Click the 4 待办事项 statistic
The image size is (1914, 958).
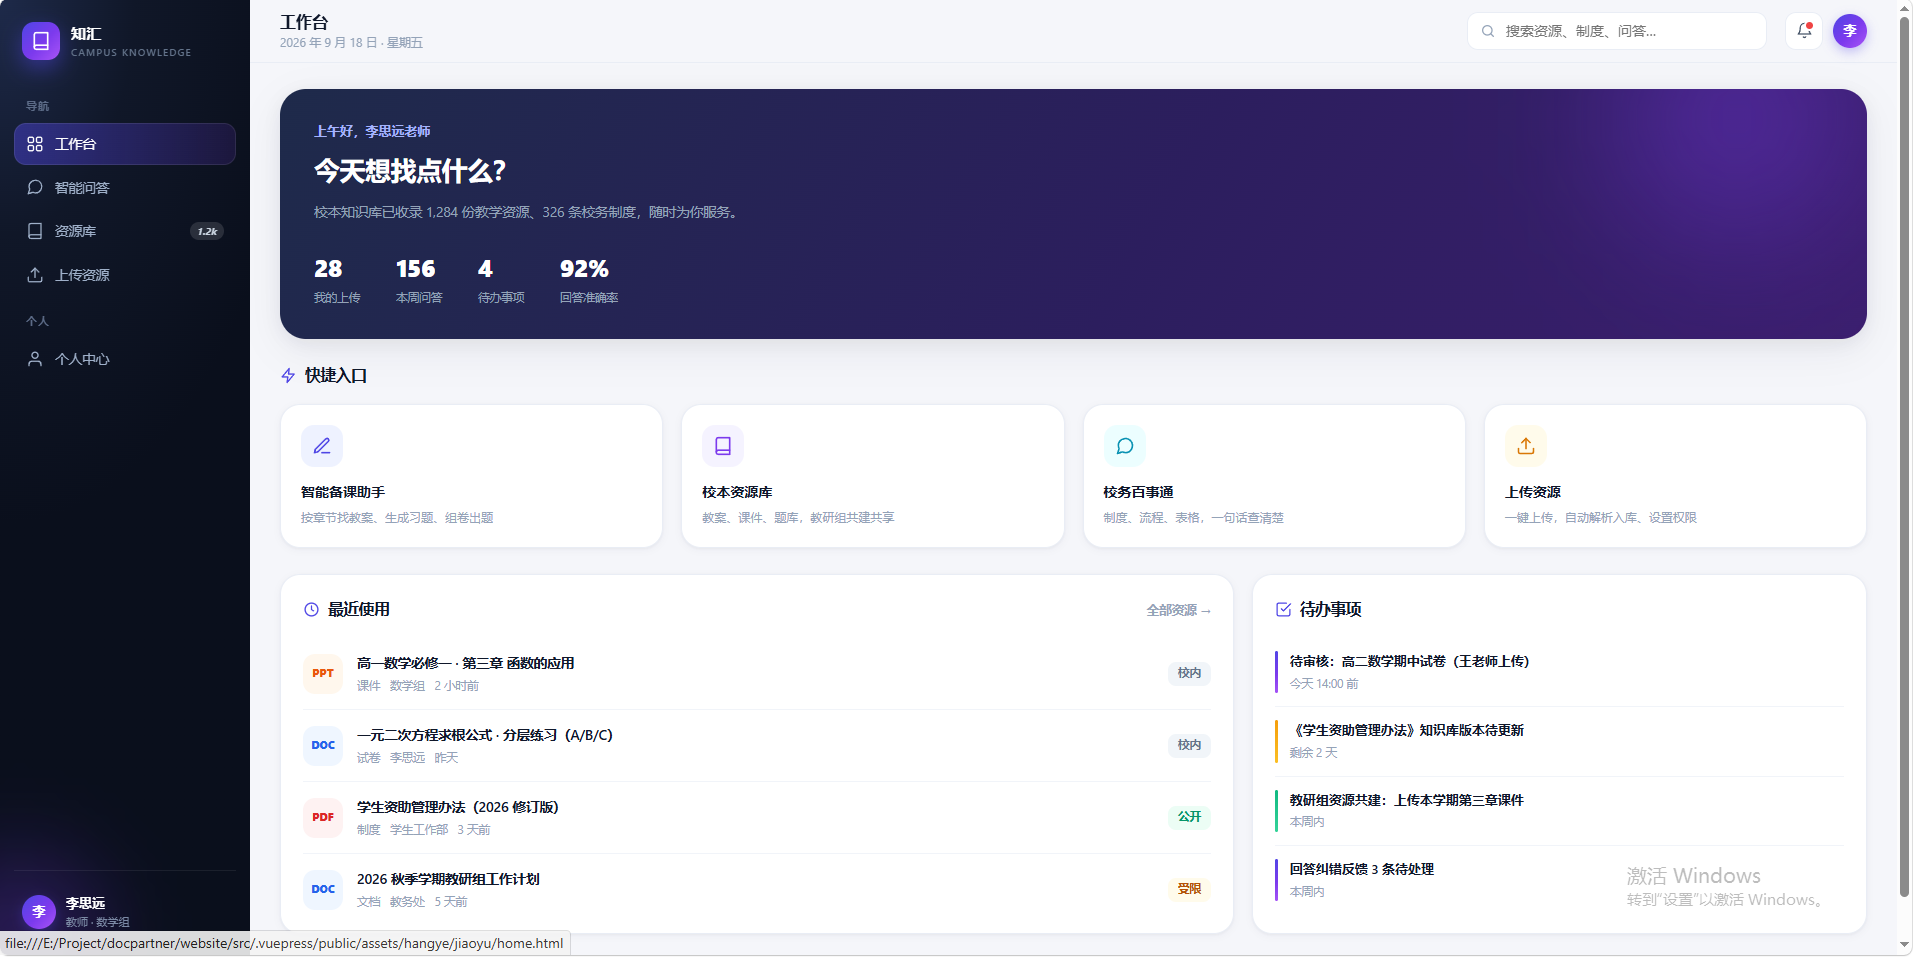(x=501, y=281)
